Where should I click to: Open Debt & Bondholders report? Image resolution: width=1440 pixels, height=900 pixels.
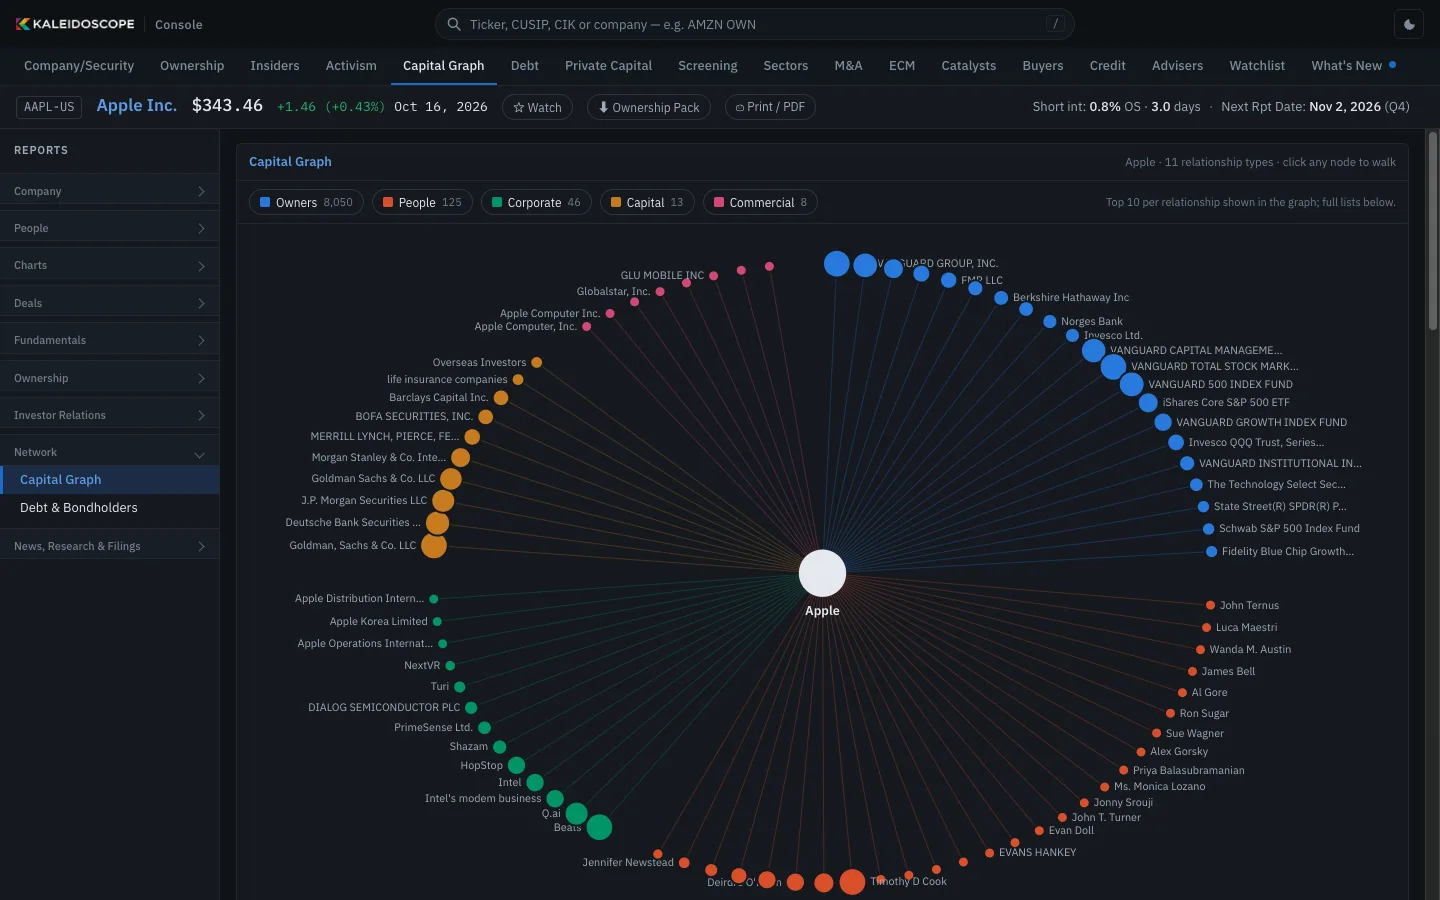pyautogui.click(x=109, y=507)
